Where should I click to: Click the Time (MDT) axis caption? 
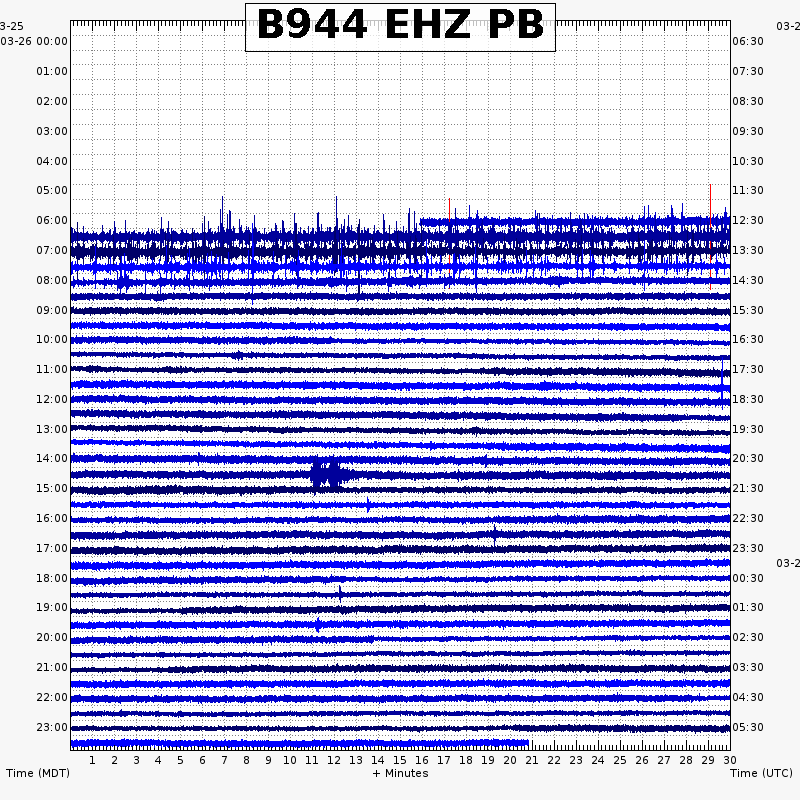[x=38, y=773]
